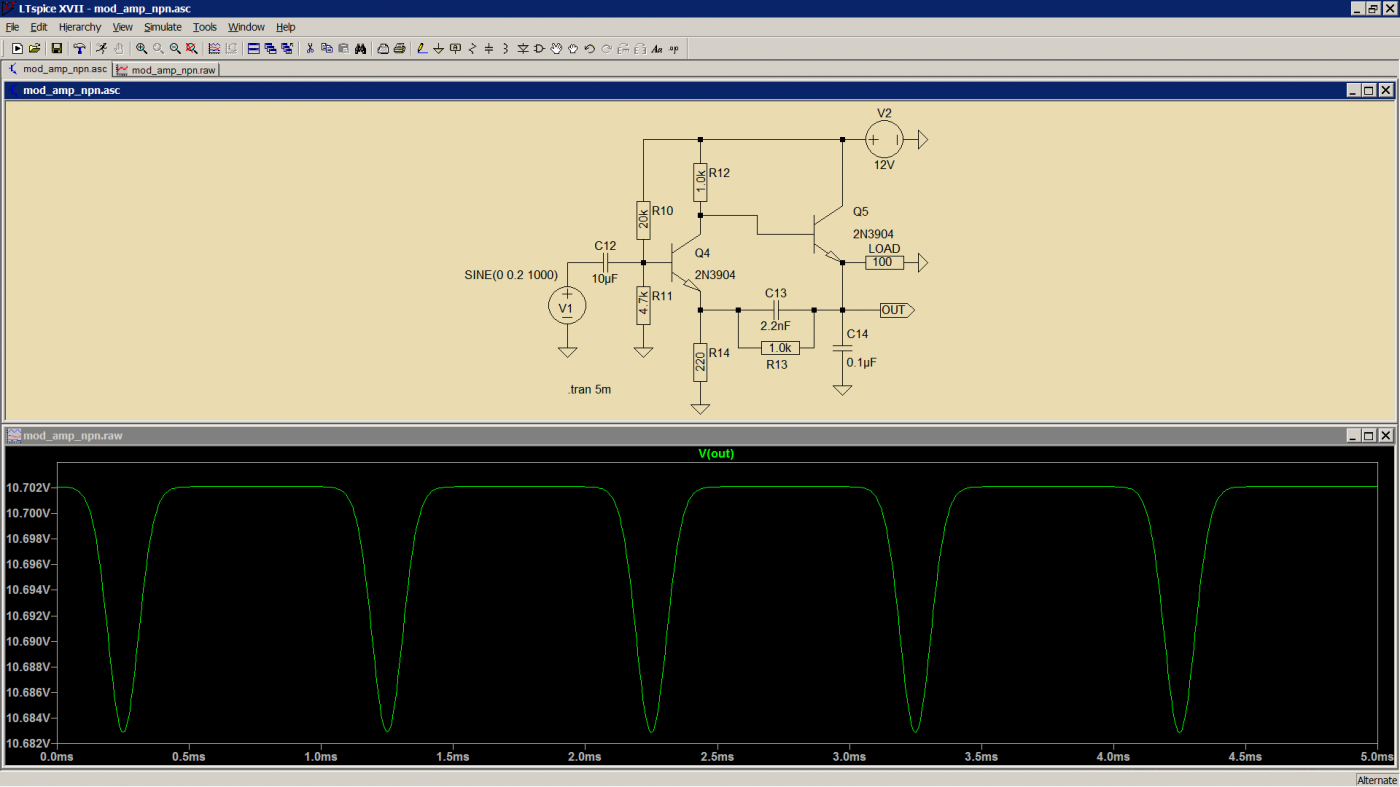1400x787 pixels.
Task: Select the Move hand tool
Action: (x=556, y=48)
